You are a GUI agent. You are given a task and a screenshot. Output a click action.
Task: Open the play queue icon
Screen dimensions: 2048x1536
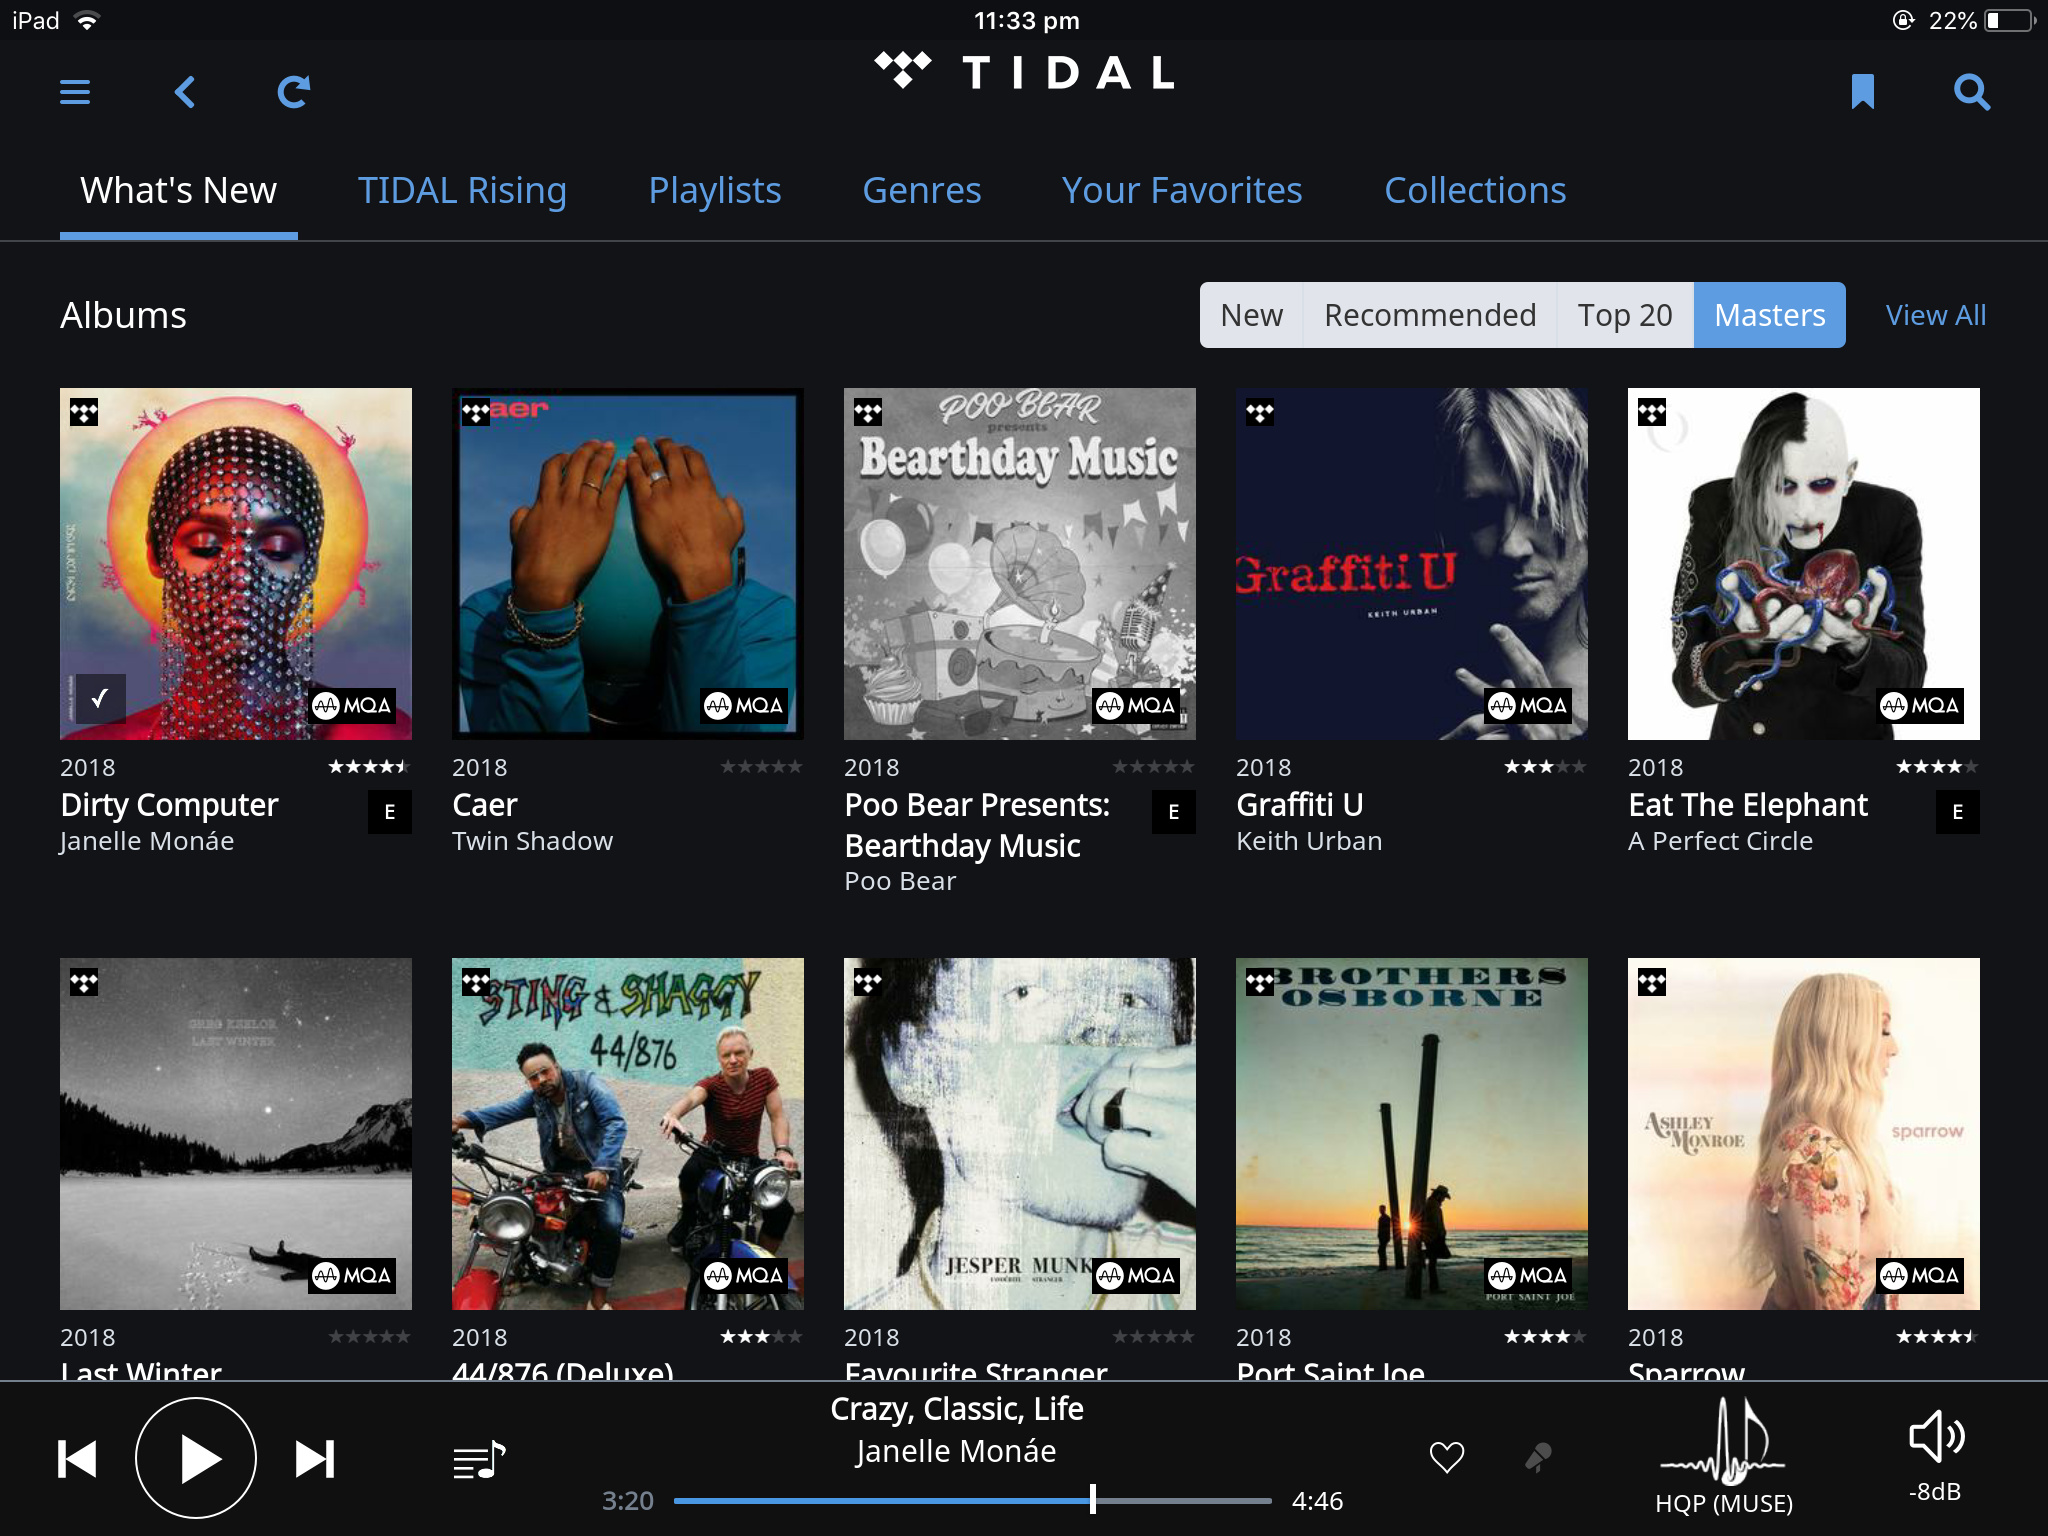coord(479,1460)
